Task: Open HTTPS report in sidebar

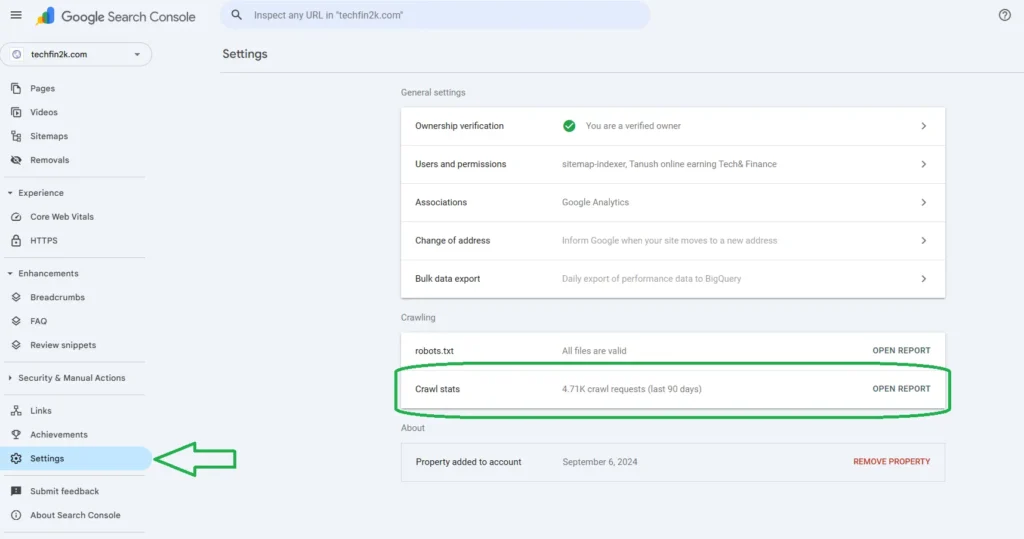Action: [x=44, y=240]
